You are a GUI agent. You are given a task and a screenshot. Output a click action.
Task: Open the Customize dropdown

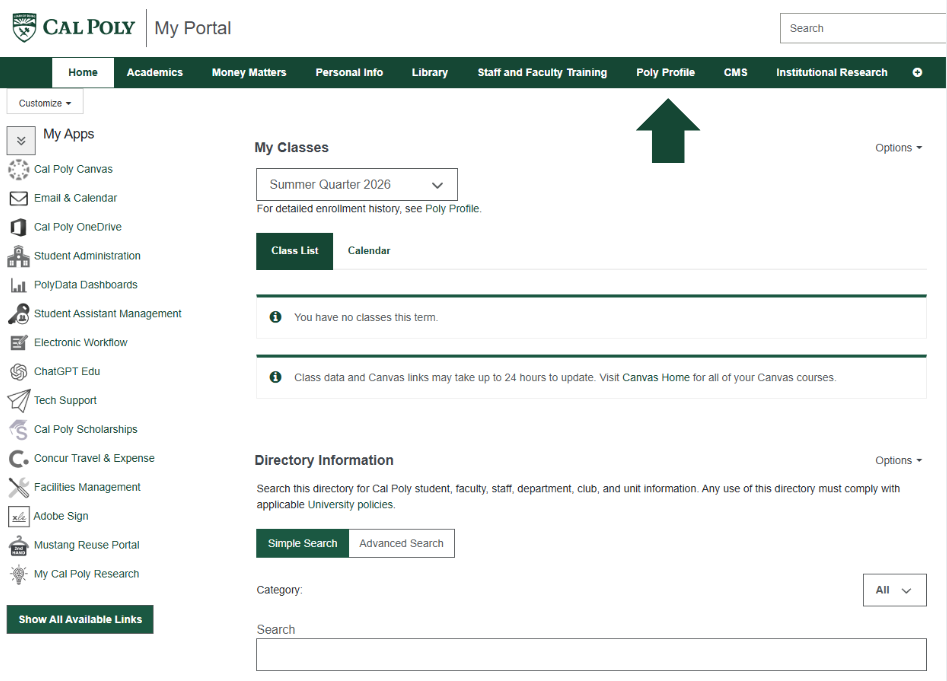coord(45,103)
